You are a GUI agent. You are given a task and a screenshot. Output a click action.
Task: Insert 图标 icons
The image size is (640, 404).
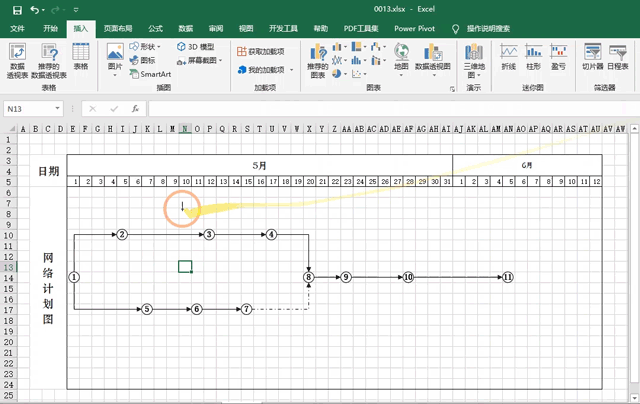(142, 60)
